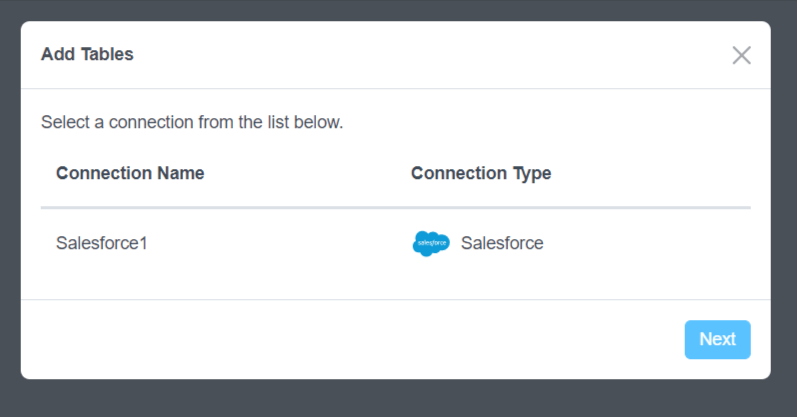
Task: Click the thick divider under column headers
Action: pos(395,208)
